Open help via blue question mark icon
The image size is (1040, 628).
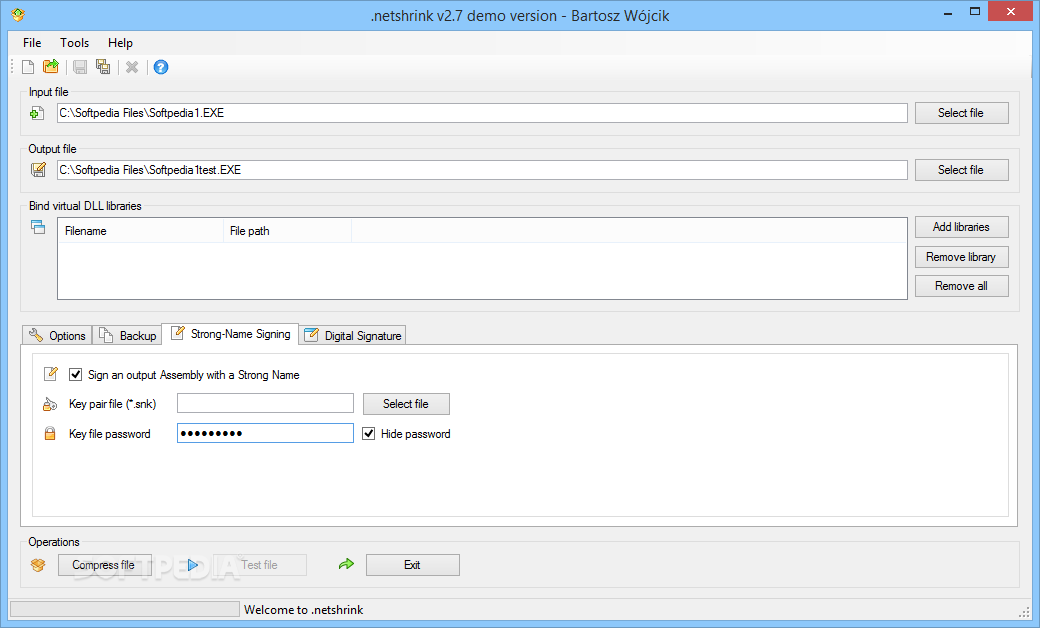coord(161,67)
